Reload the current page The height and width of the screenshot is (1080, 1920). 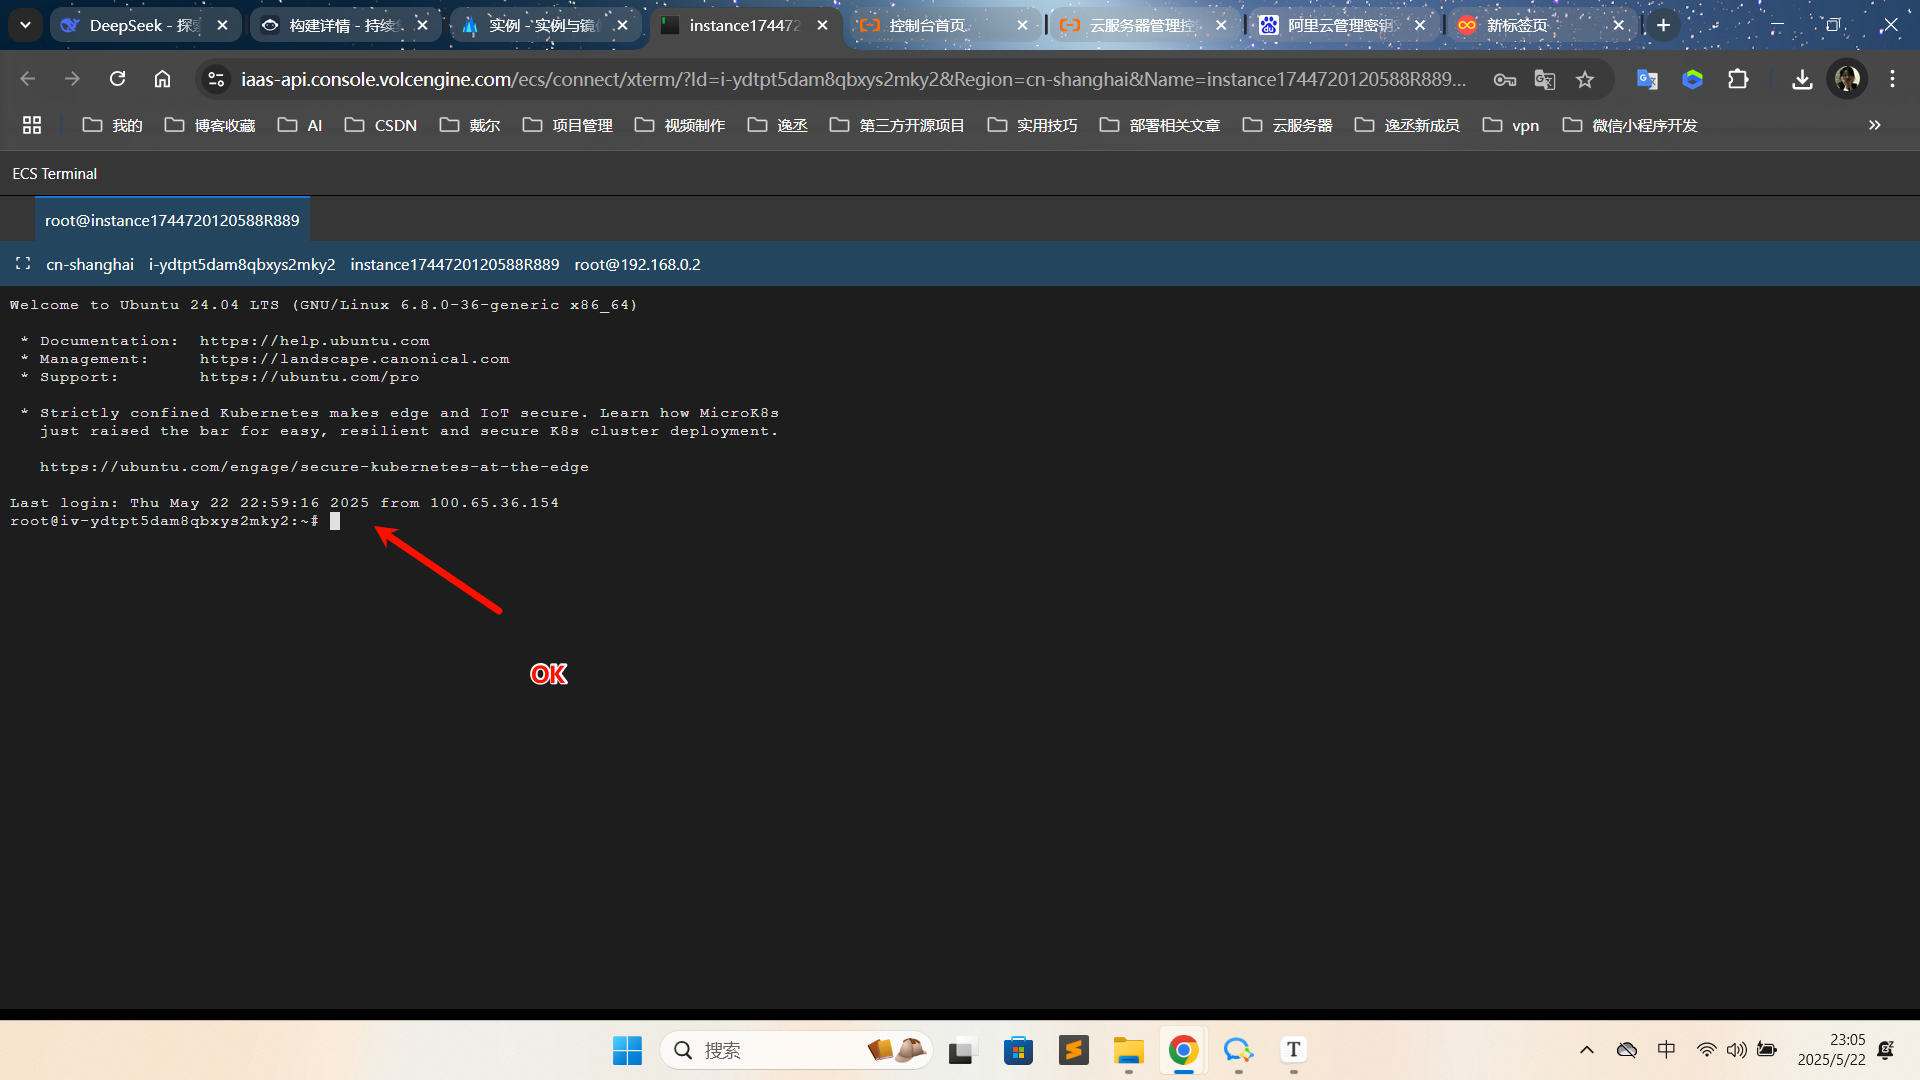[117, 79]
